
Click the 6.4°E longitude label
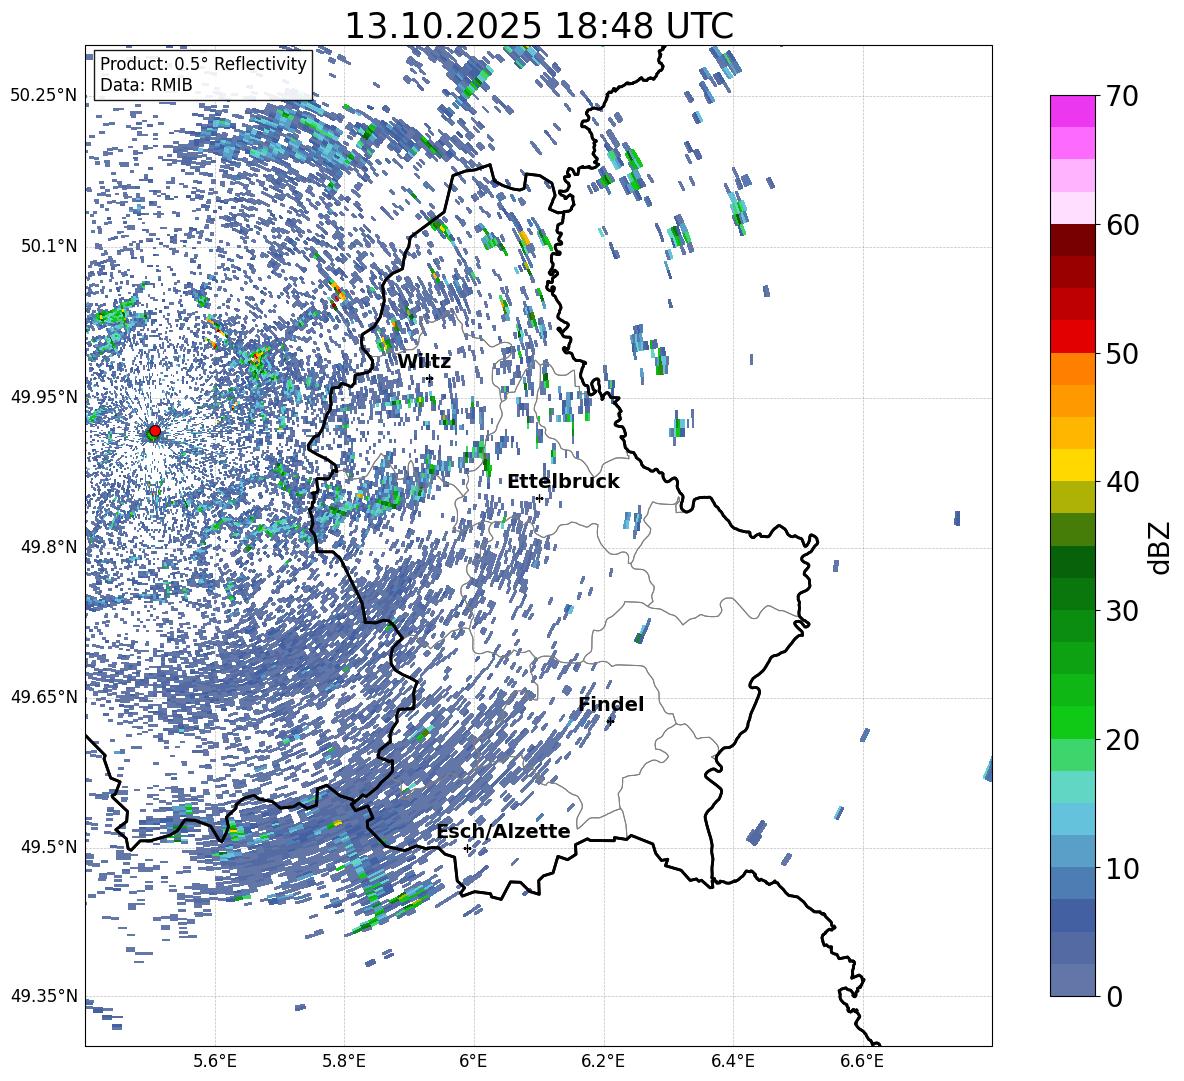pyautogui.click(x=732, y=1061)
